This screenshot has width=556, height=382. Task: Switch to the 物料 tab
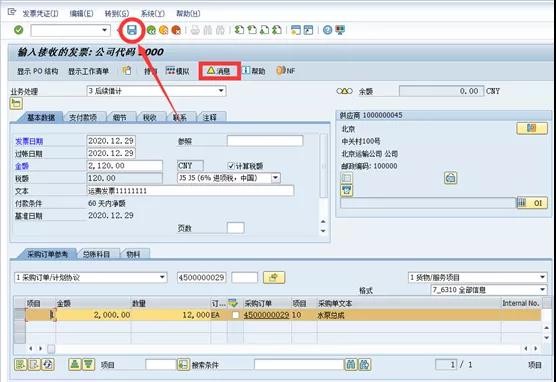(134, 254)
